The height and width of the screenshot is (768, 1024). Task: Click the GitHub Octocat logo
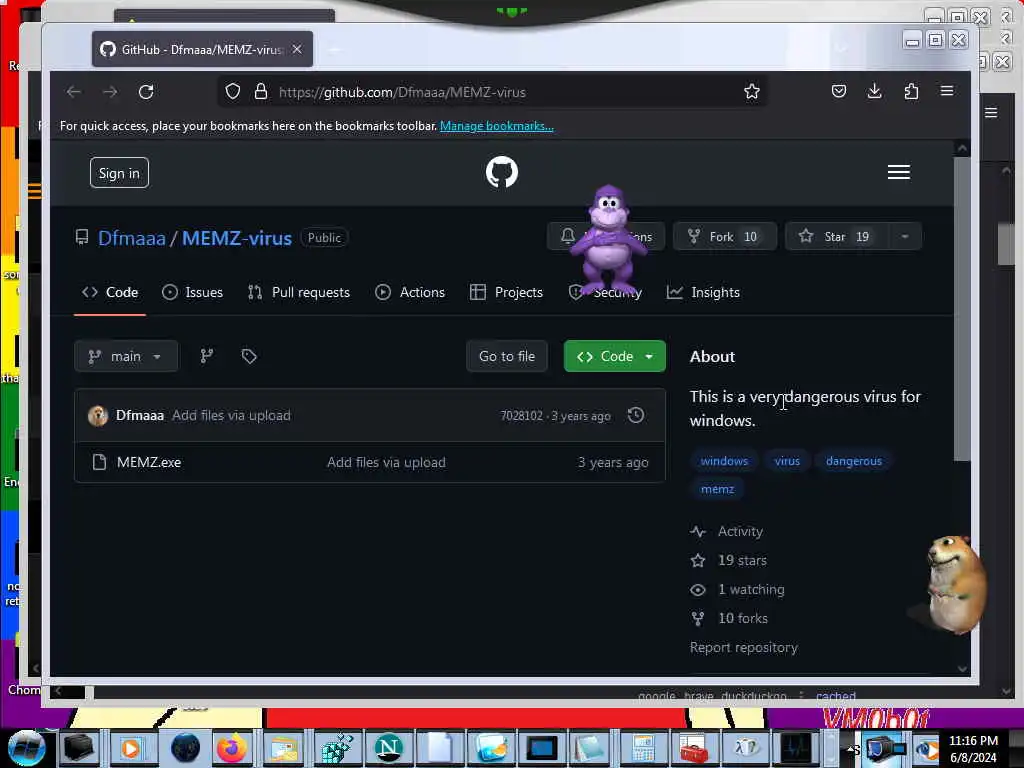coord(502,172)
